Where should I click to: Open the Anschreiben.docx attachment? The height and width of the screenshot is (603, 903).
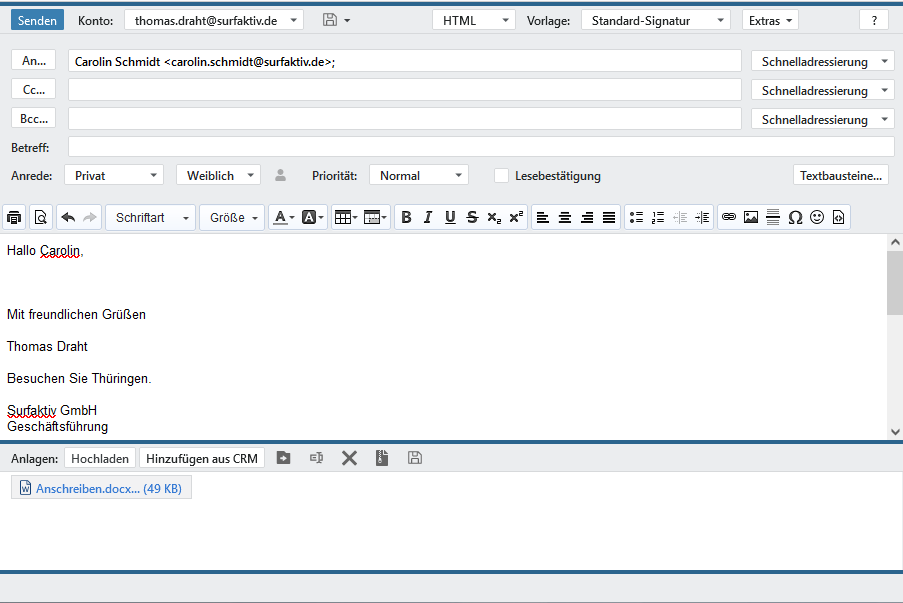101,488
